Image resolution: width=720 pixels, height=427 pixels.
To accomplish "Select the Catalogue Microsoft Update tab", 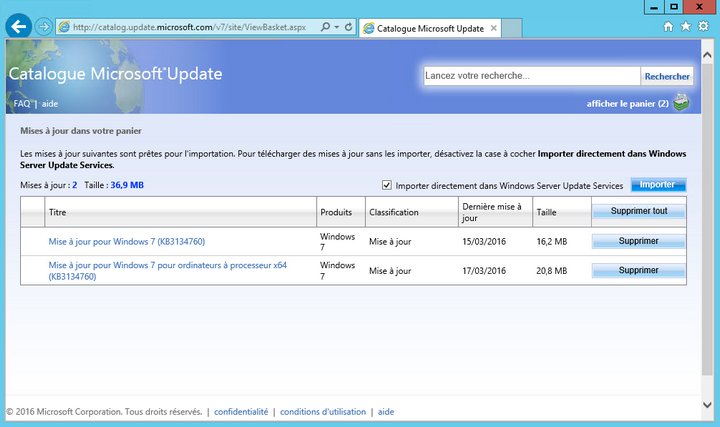I will tap(430, 28).
